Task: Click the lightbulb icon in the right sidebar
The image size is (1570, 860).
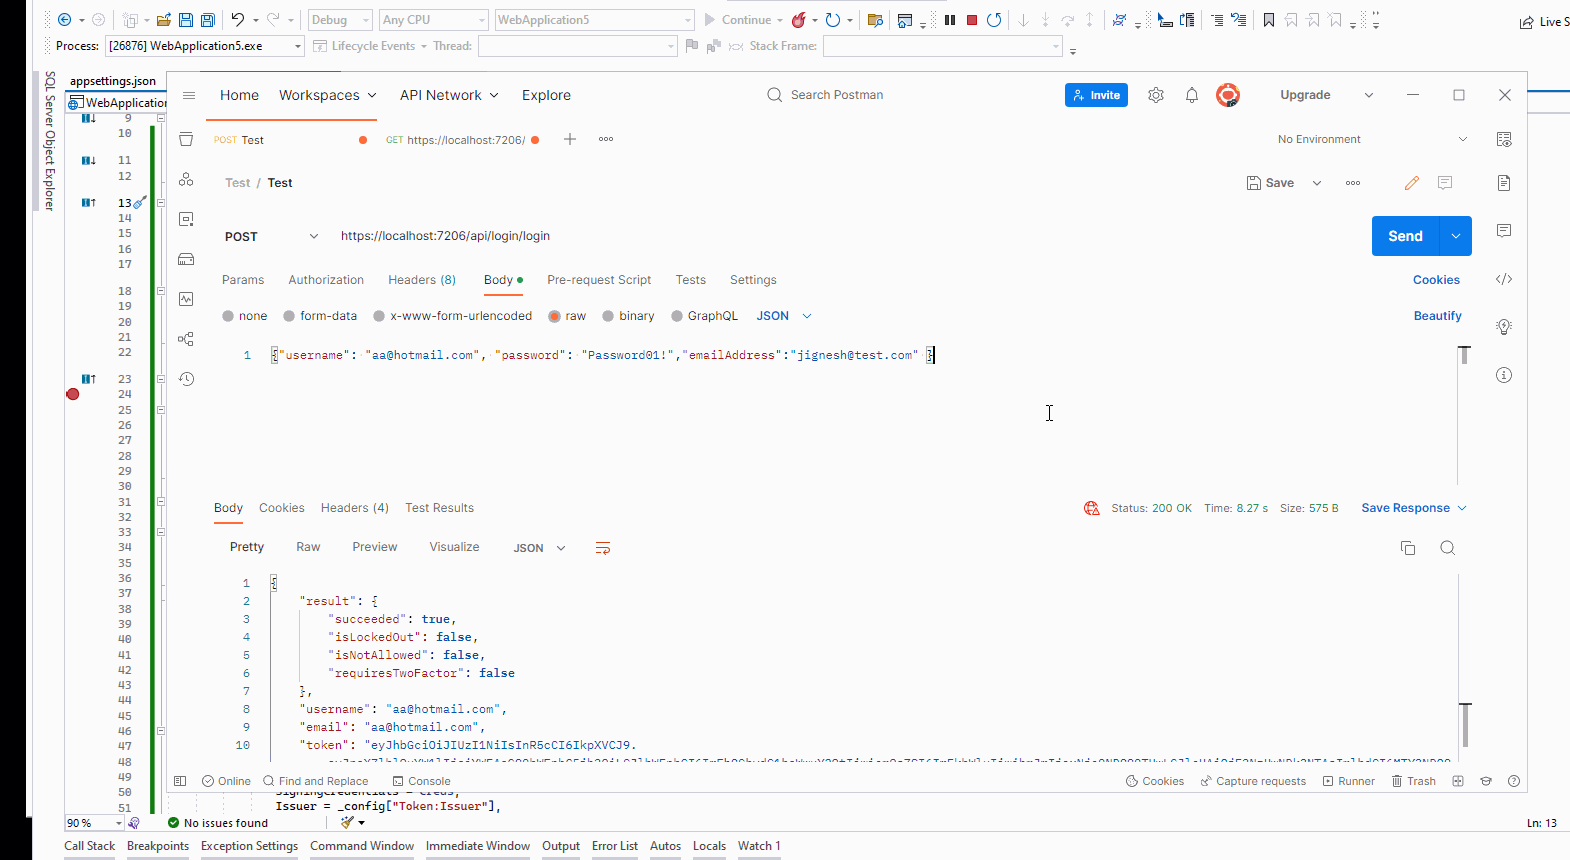Action: point(1504,327)
